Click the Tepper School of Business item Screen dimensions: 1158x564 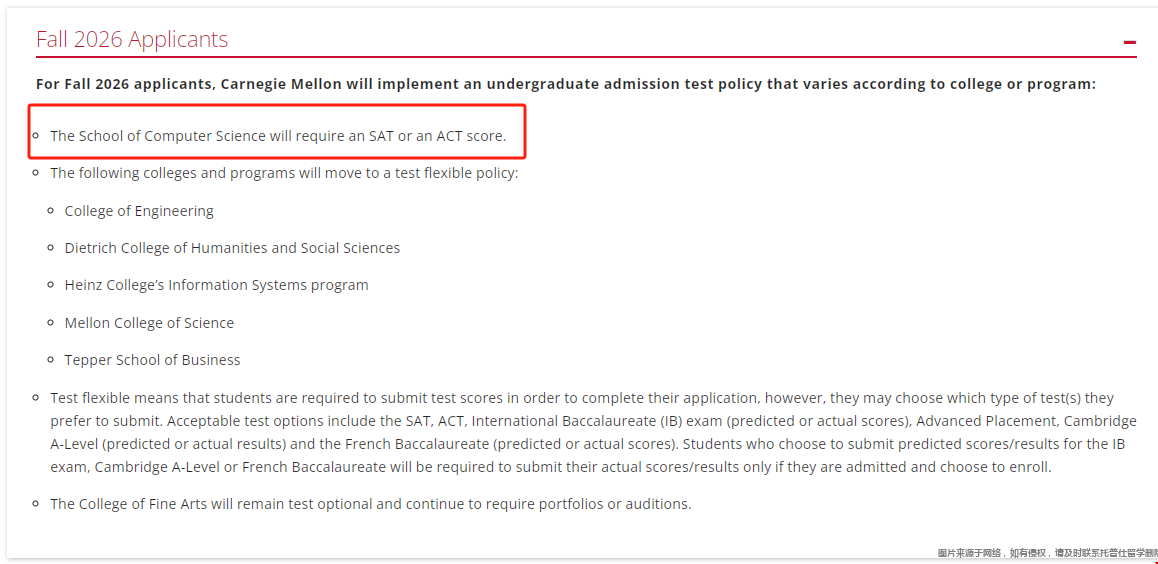coord(152,360)
